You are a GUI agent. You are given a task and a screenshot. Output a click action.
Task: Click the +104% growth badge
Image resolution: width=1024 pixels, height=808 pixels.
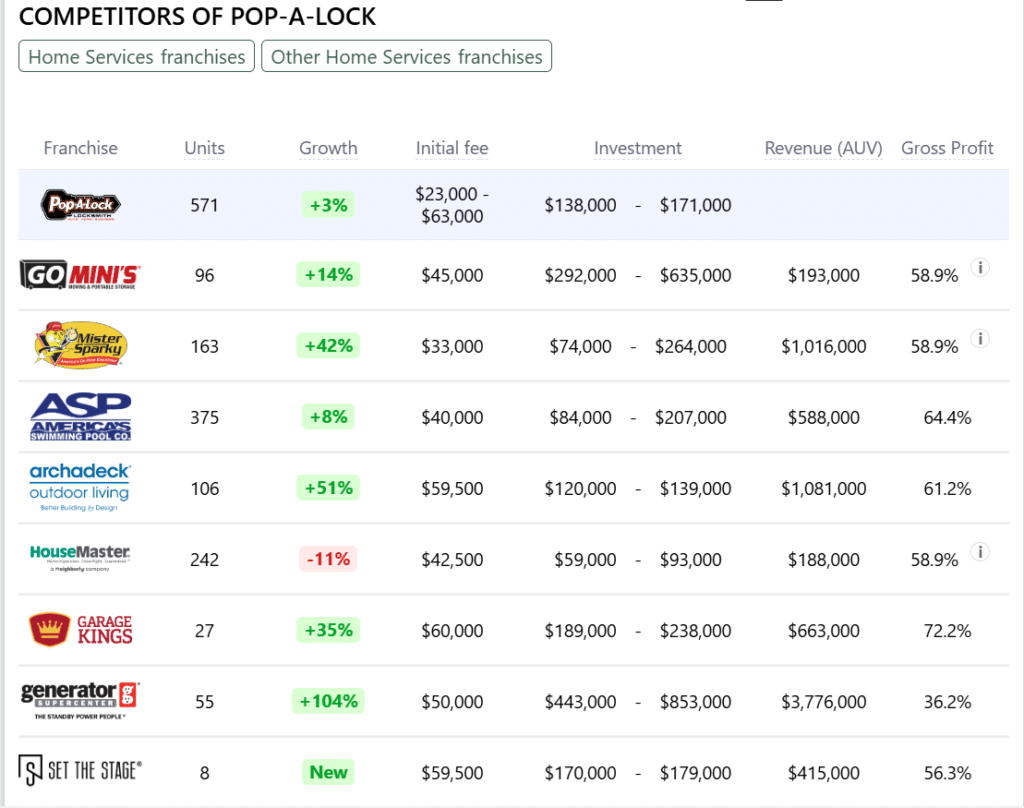(328, 702)
